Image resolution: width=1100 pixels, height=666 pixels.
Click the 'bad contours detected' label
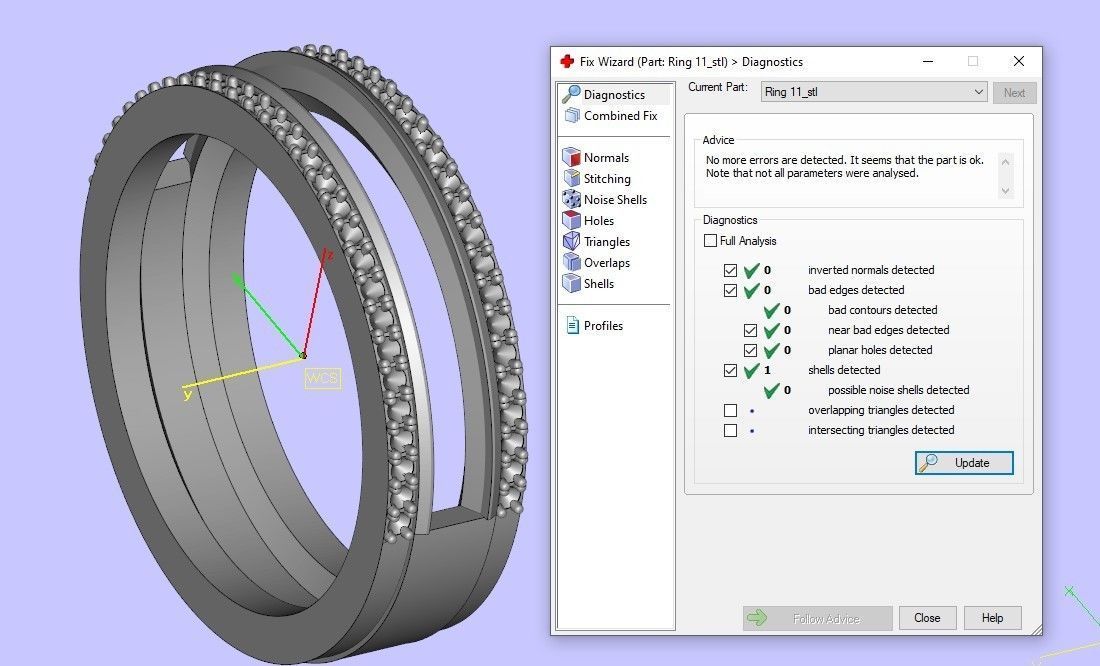(883, 310)
